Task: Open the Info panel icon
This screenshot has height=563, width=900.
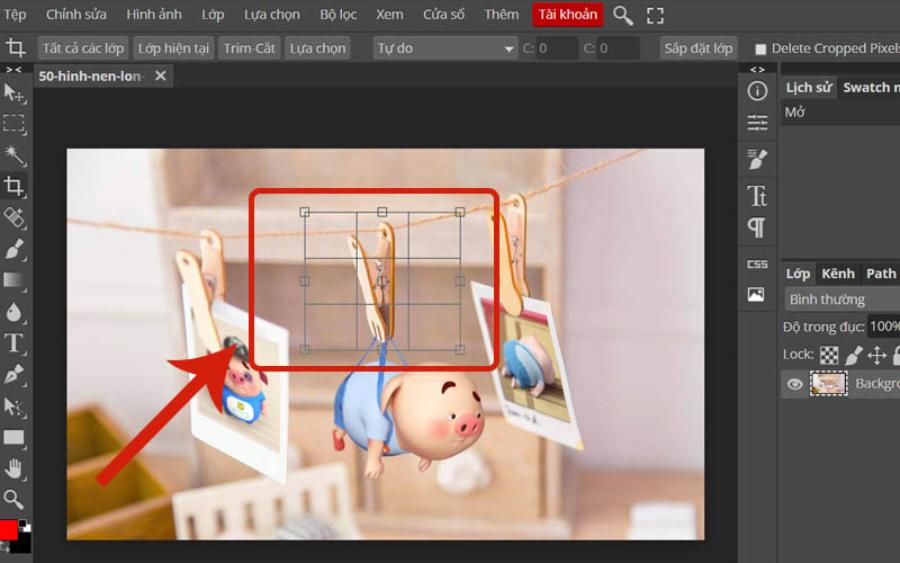Action: pyautogui.click(x=757, y=91)
